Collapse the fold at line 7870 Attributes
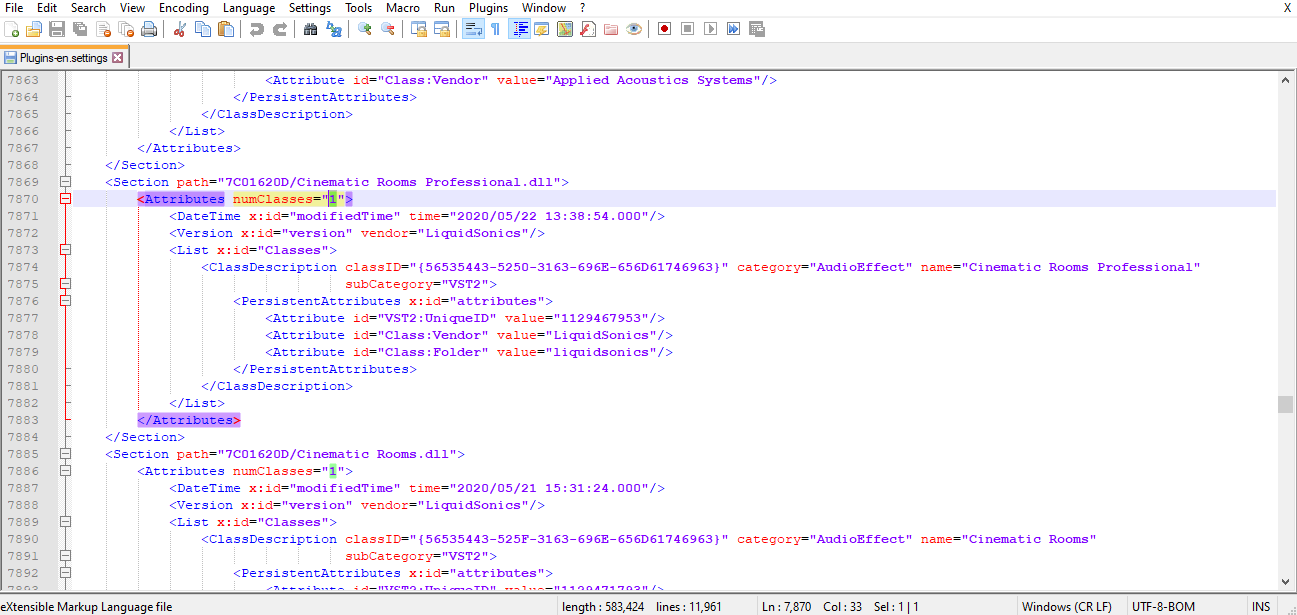This screenshot has height=615, width=1297. (66, 199)
